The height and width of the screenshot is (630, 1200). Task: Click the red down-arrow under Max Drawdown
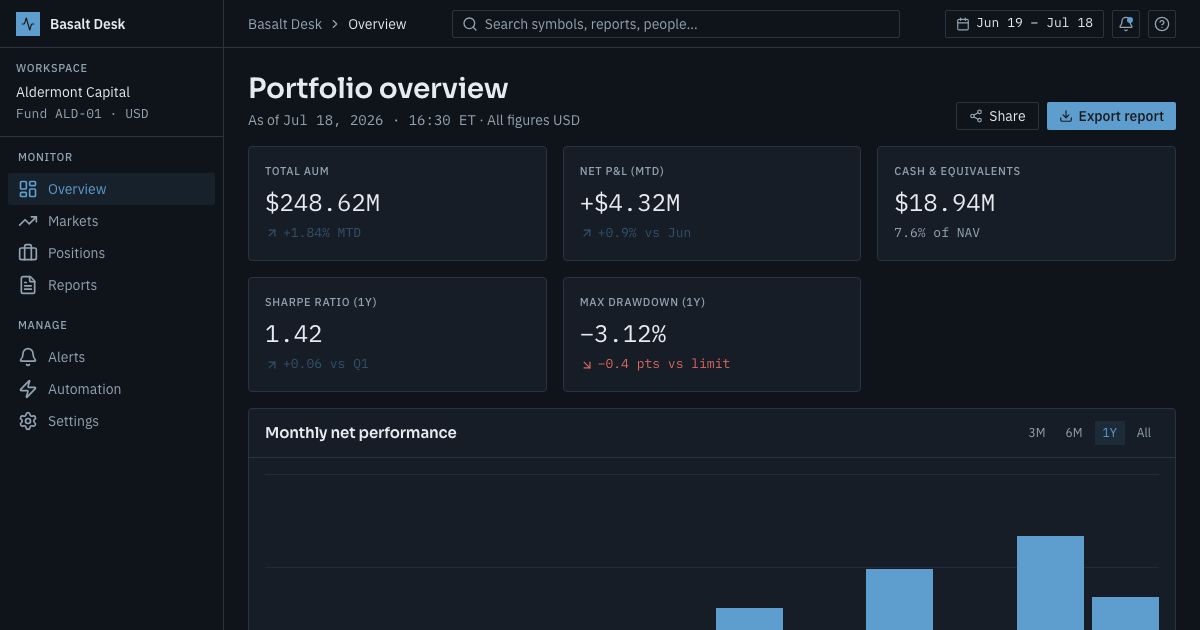pyautogui.click(x=586, y=364)
